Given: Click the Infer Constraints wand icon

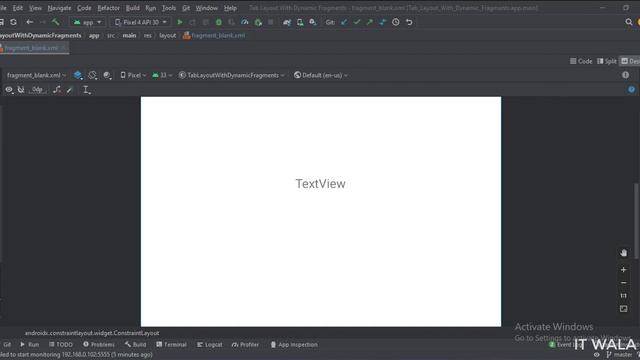Looking at the screenshot, I should 69,90.
